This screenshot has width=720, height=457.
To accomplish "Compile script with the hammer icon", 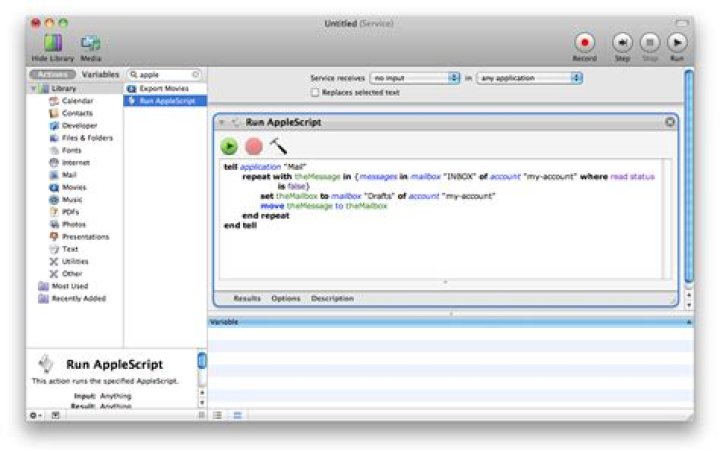I will [278, 146].
